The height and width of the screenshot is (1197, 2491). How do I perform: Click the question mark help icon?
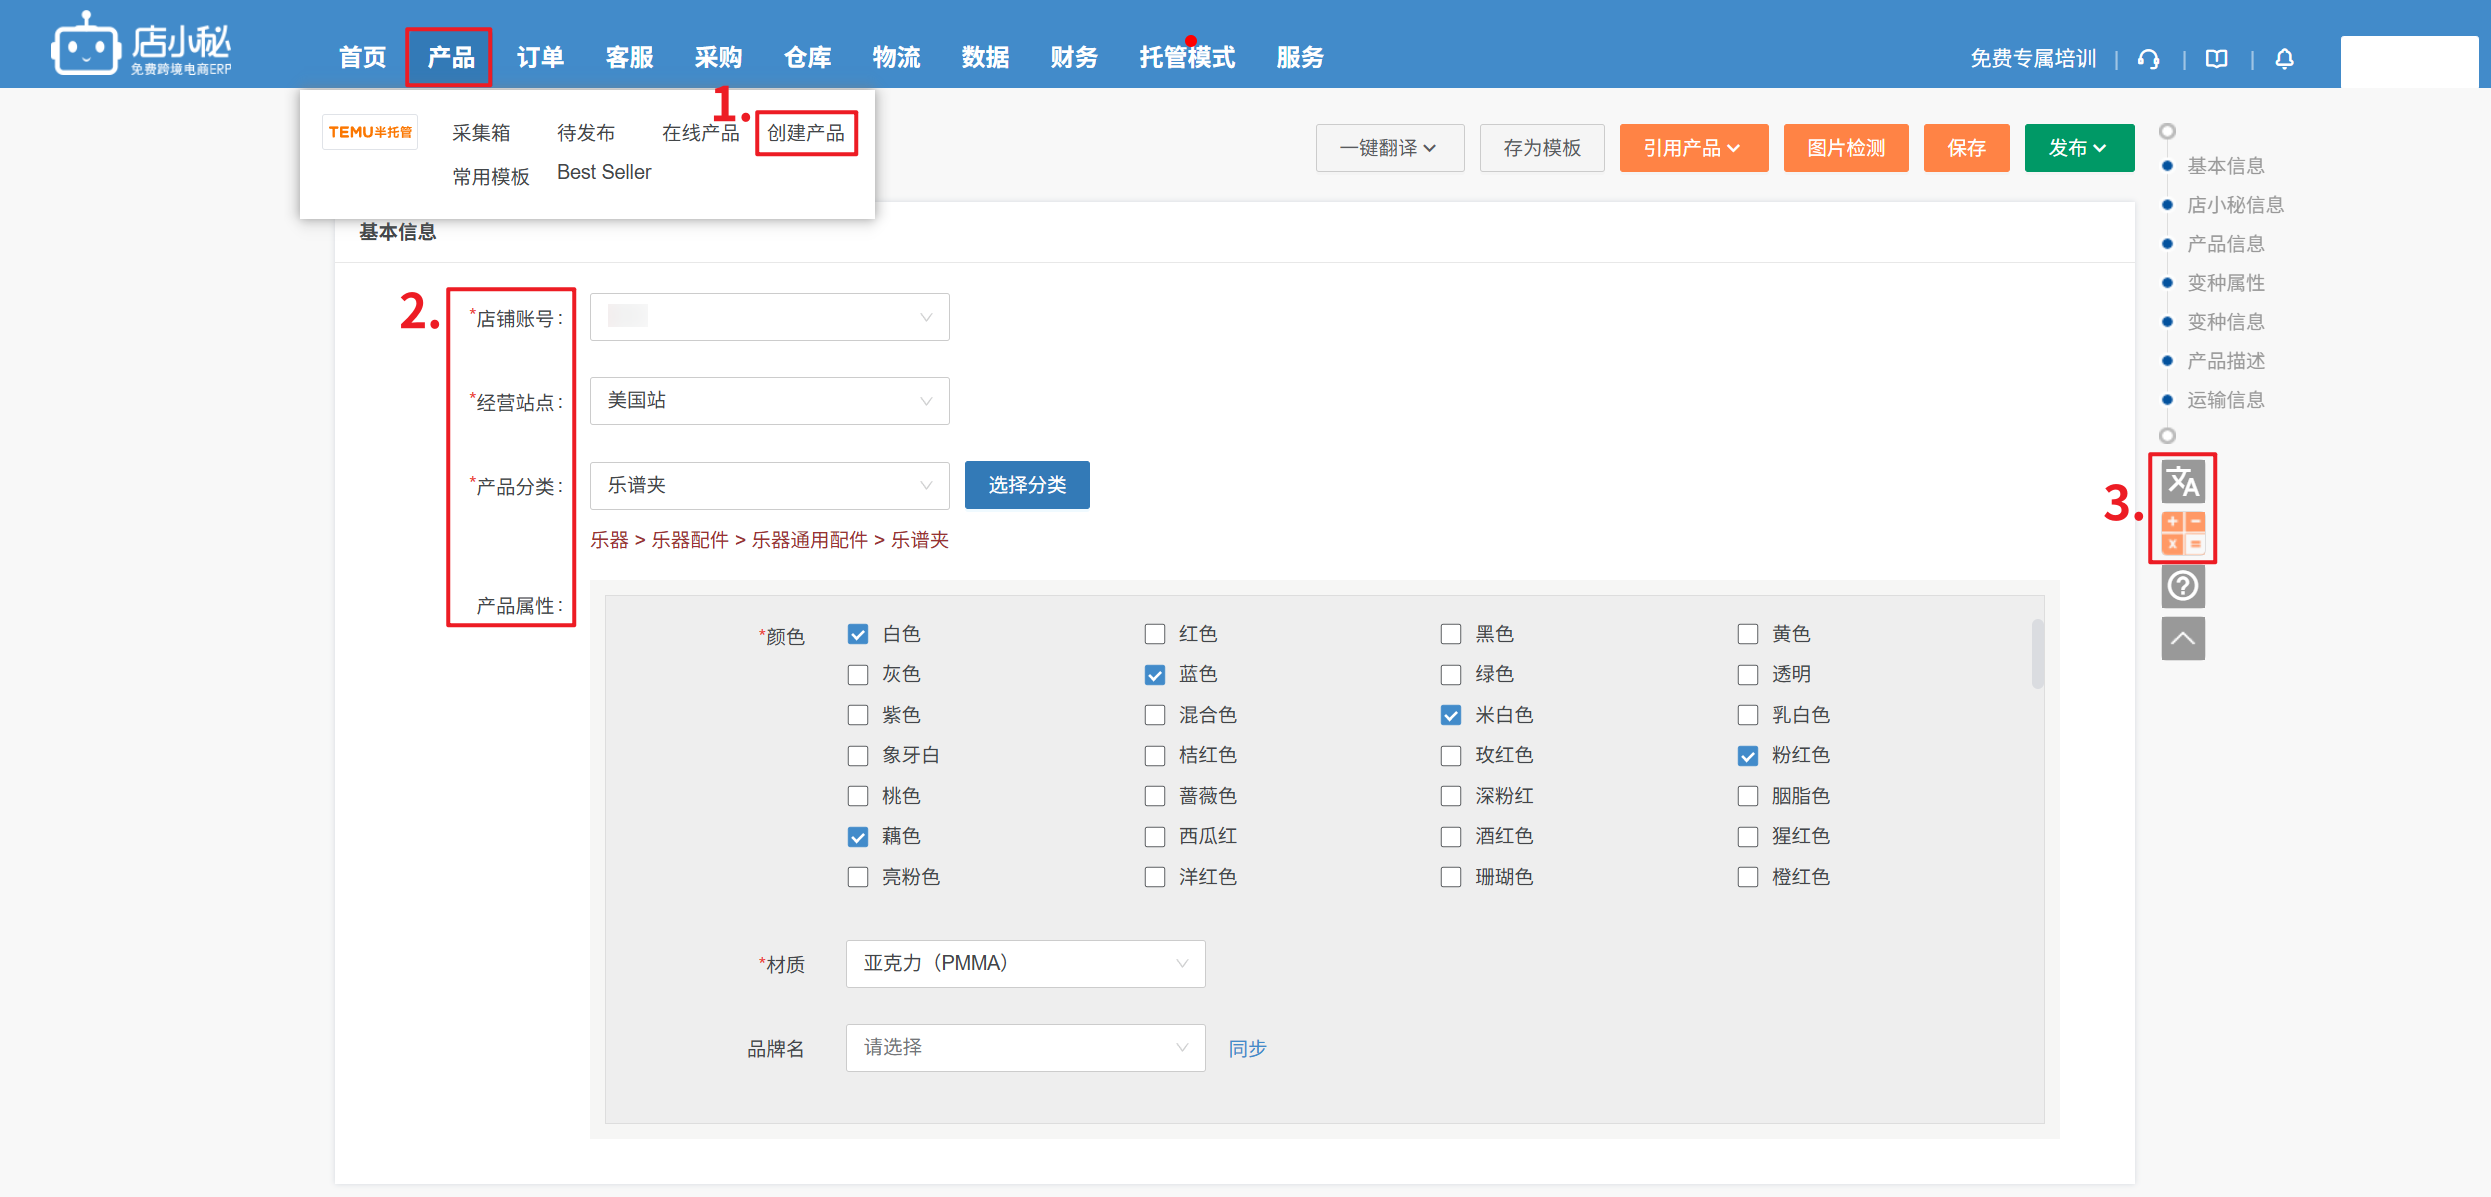pos(2182,586)
